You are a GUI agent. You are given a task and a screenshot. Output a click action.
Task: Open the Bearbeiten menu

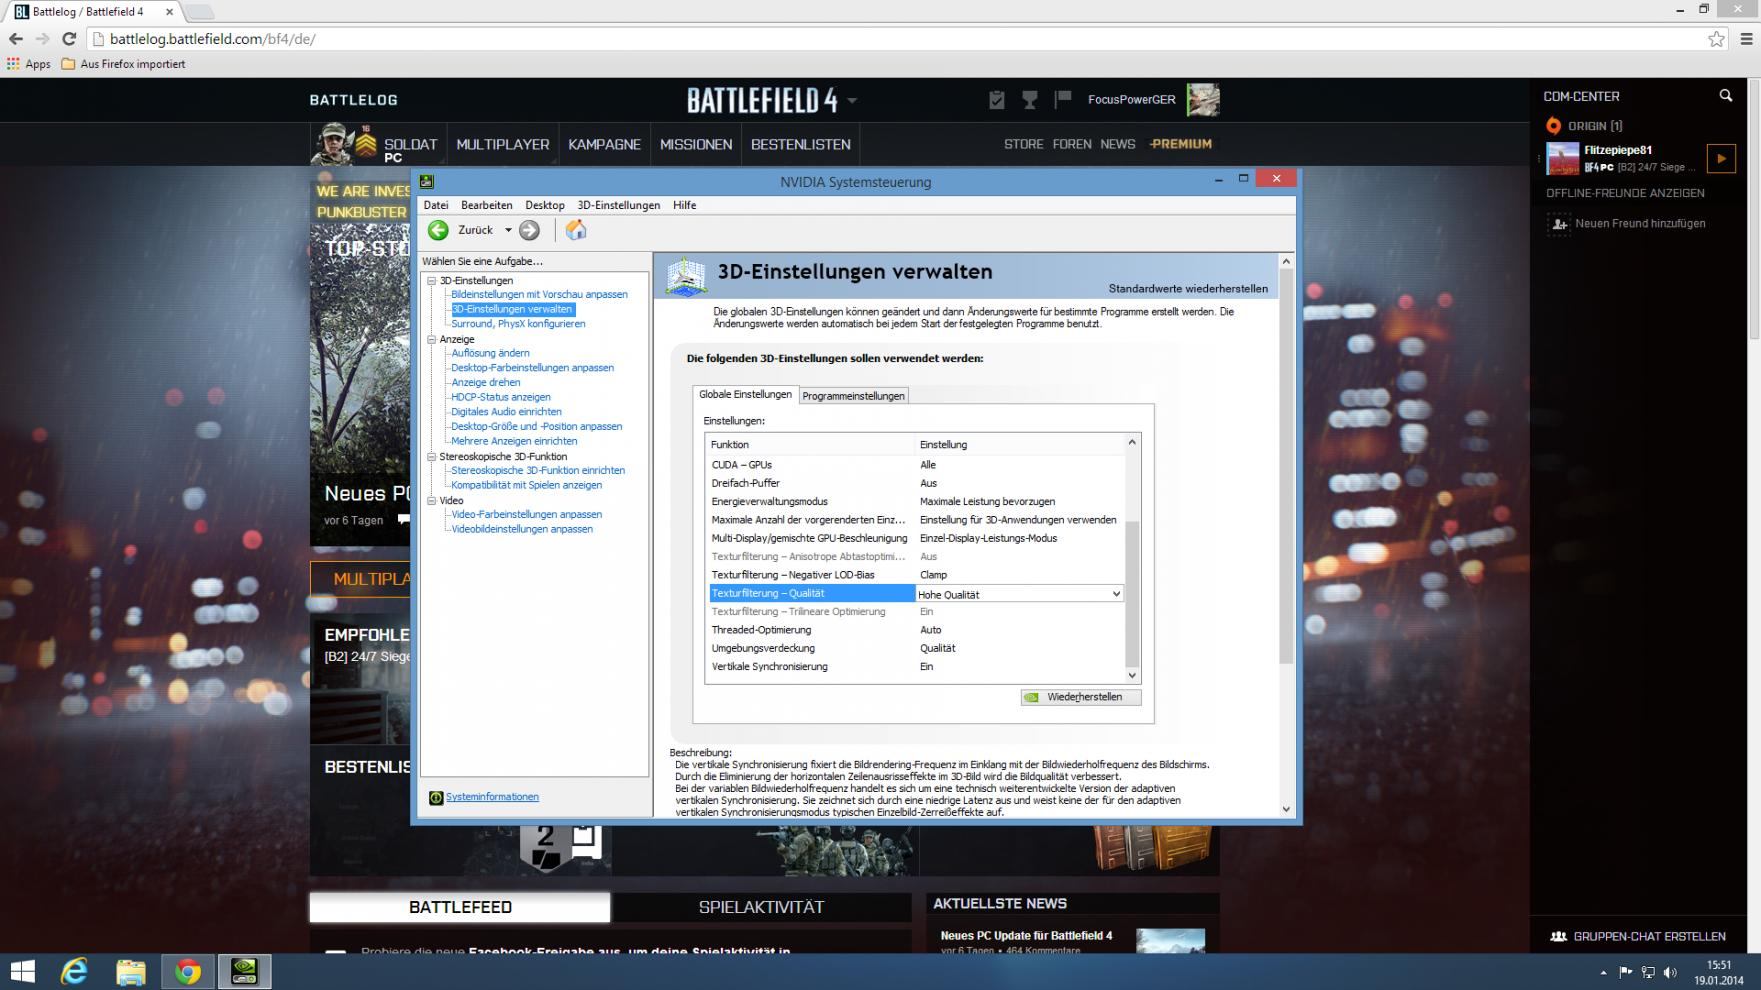pyautogui.click(x=486, y=205)
